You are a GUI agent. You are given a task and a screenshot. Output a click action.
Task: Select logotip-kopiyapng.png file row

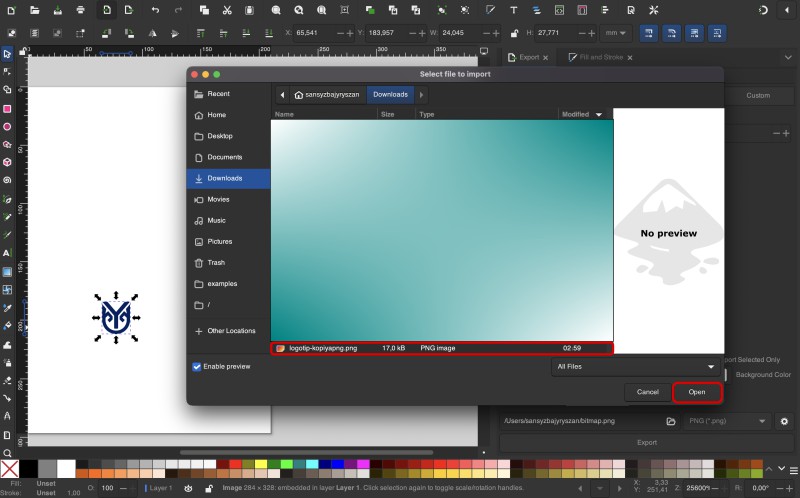pyautogui.click(x=442, y=348)
